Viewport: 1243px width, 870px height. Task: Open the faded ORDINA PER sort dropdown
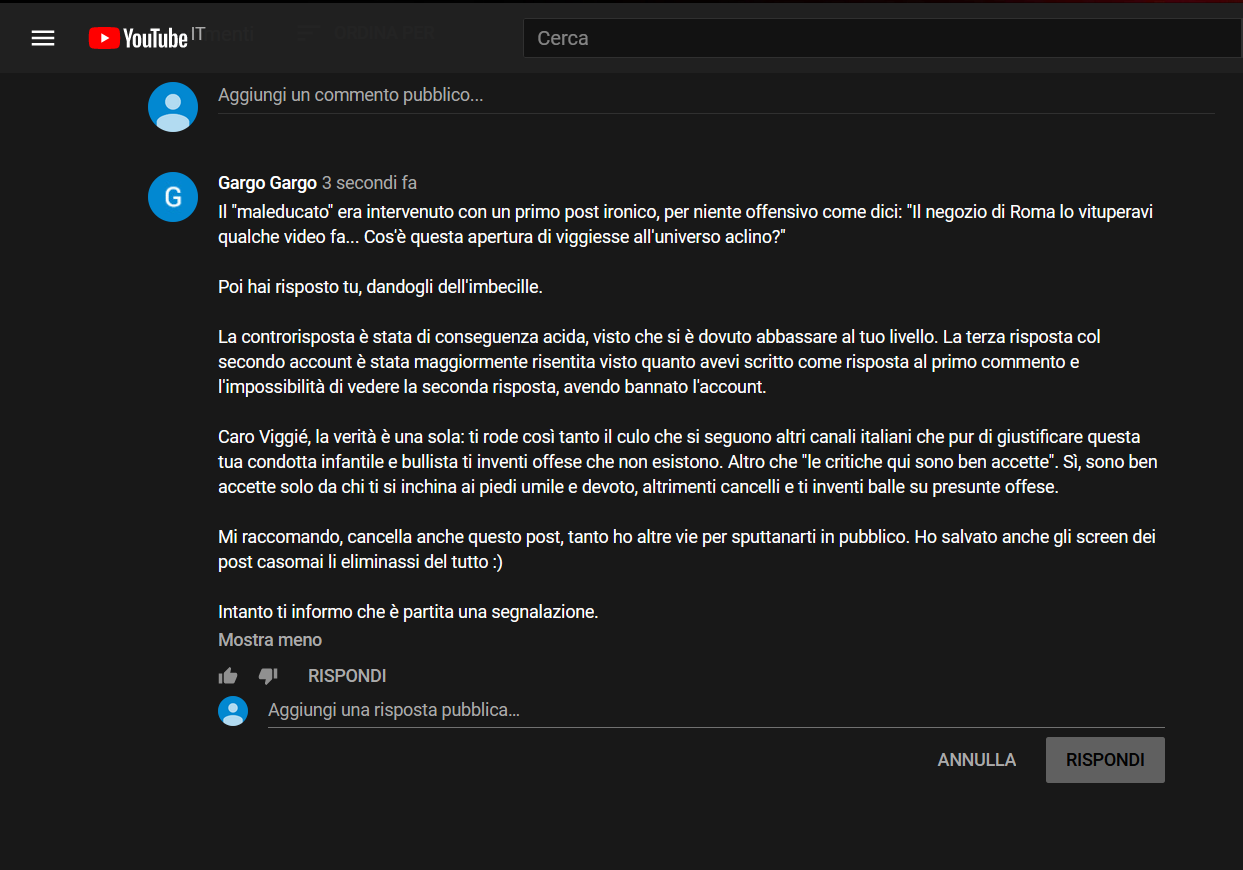point(370,33)
